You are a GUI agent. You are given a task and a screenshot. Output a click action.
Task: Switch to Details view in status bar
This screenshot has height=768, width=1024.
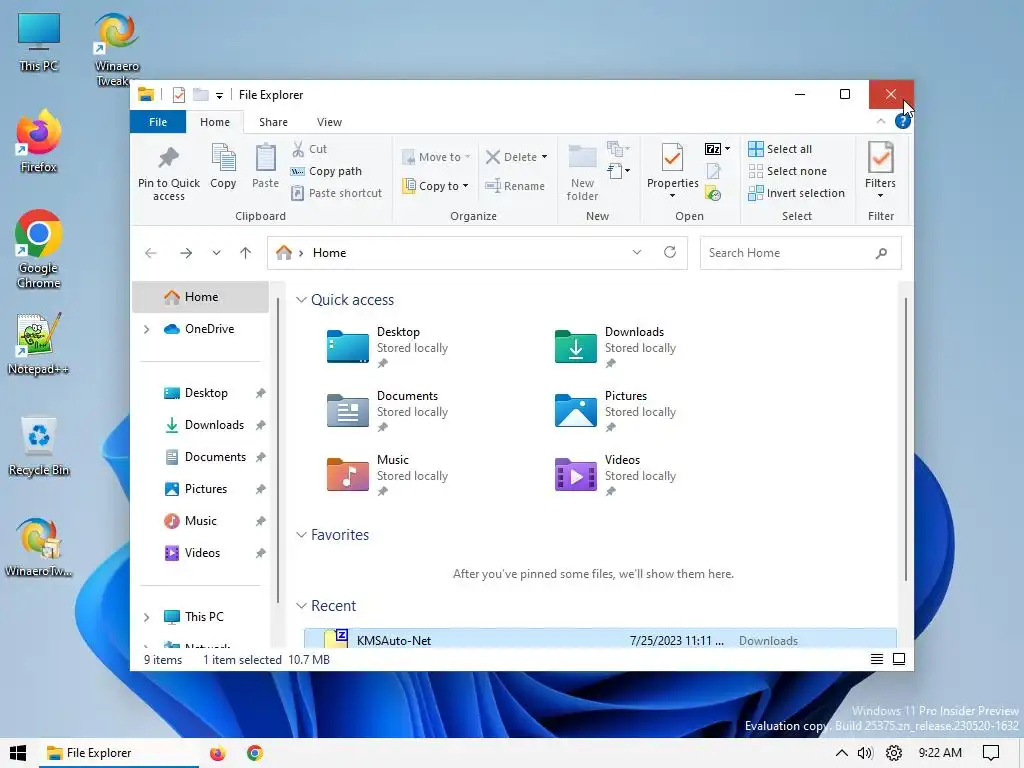(877, 660)
